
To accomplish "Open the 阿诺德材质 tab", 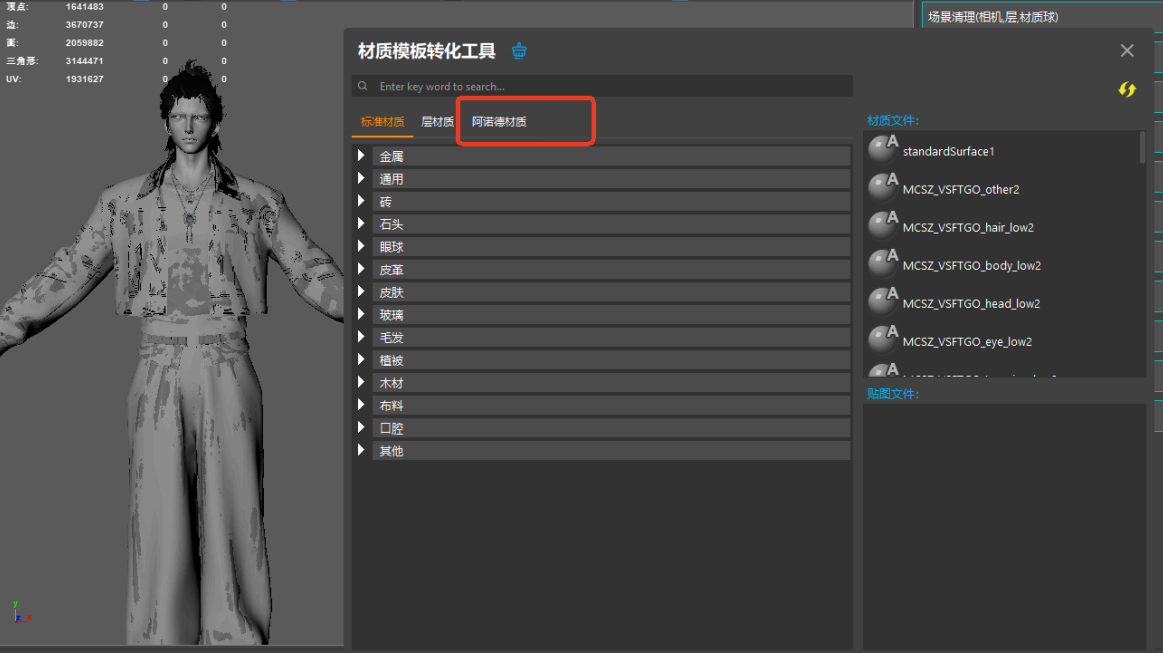I will (x=499, y=122).
